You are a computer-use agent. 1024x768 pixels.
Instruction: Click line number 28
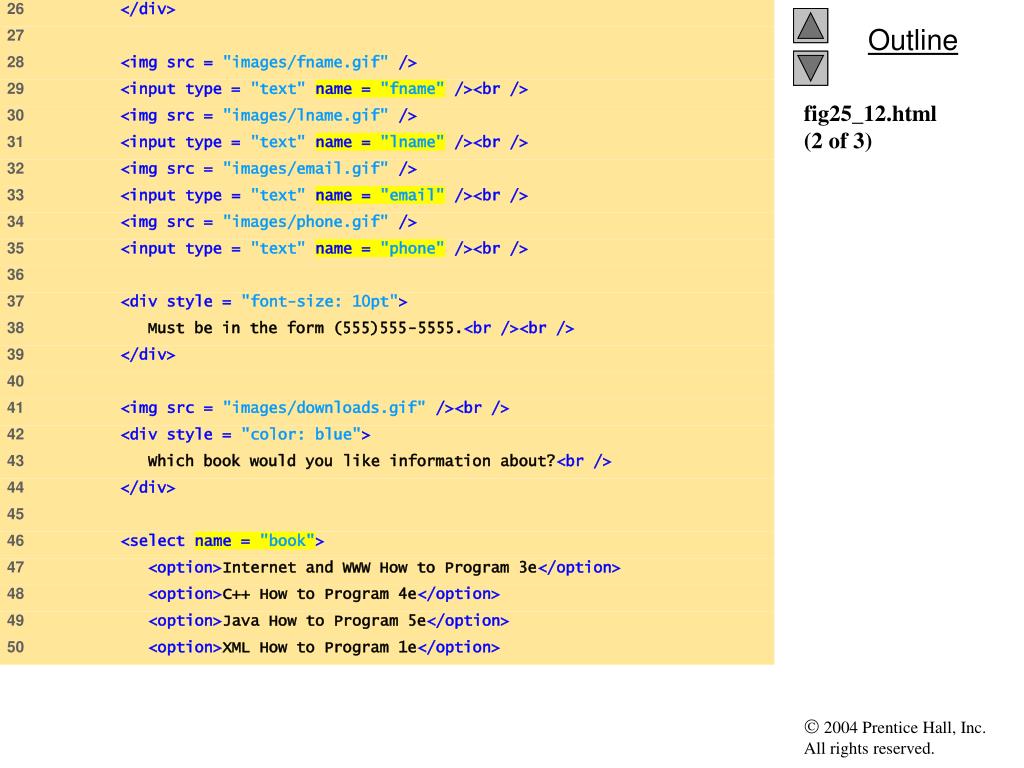15,62
